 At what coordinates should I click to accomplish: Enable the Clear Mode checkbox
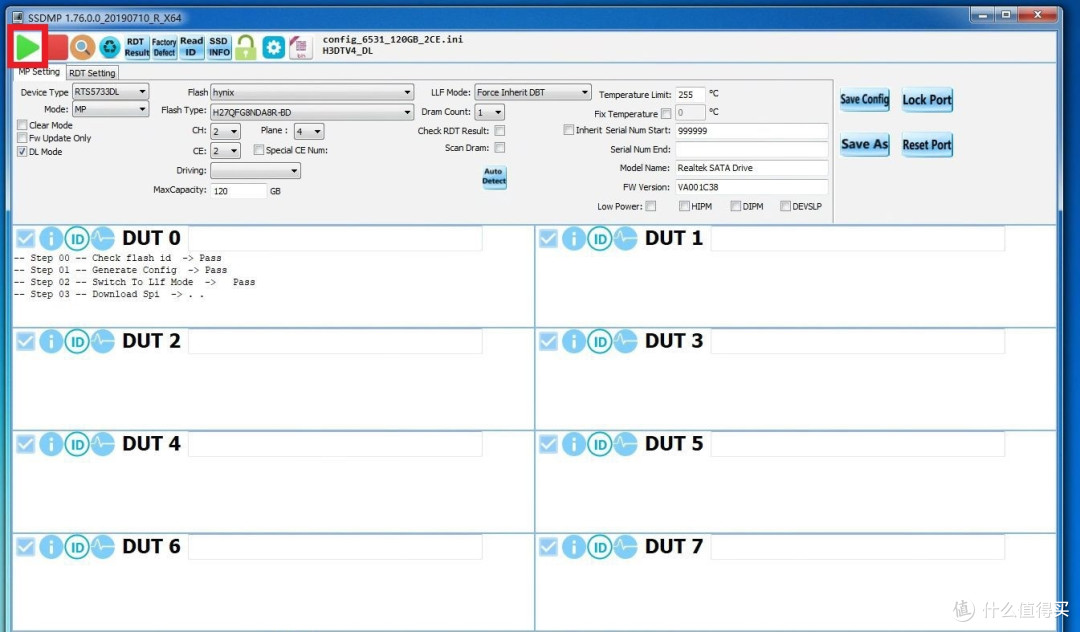tap(22, 125)
